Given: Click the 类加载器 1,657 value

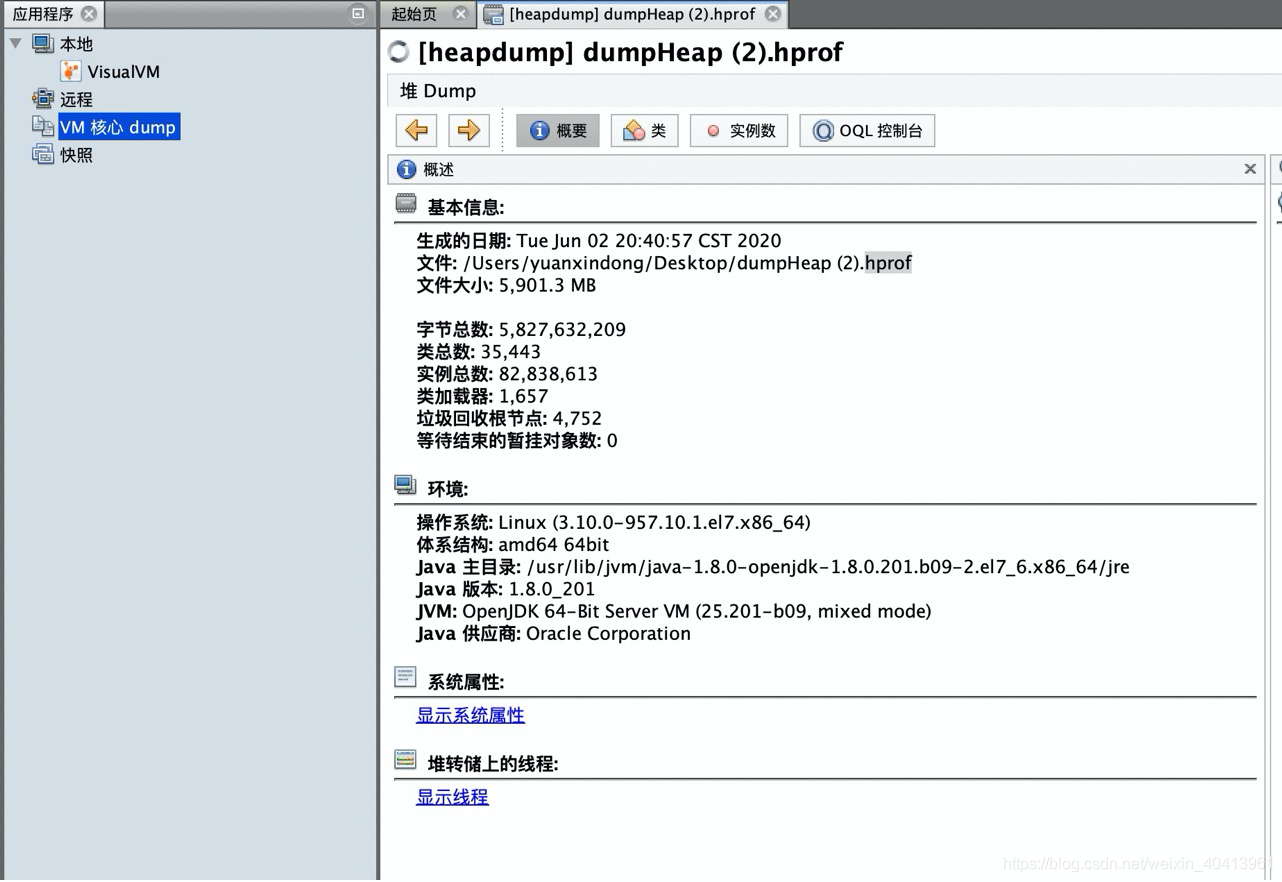Looking at the screenshot, I should pyautogui.click(x=523, y=396).
